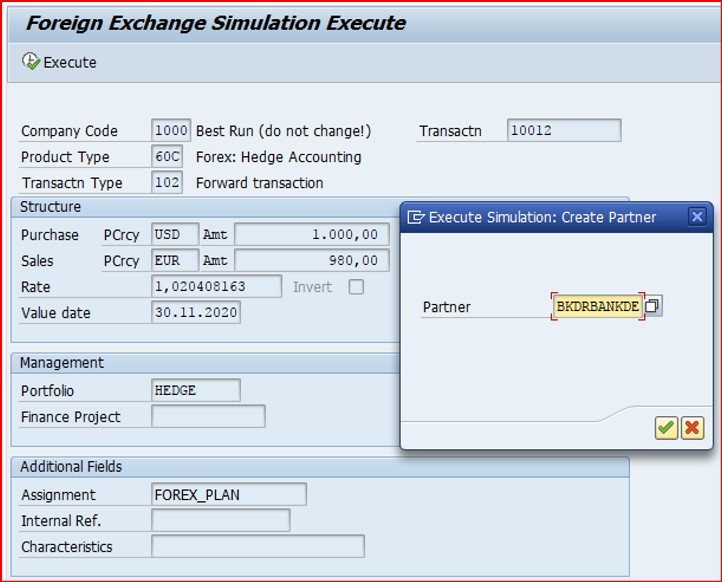This screenshot has height=582, width=722.
Task: Click the Partner label in dialog
Action: click(x=447, y=307)
